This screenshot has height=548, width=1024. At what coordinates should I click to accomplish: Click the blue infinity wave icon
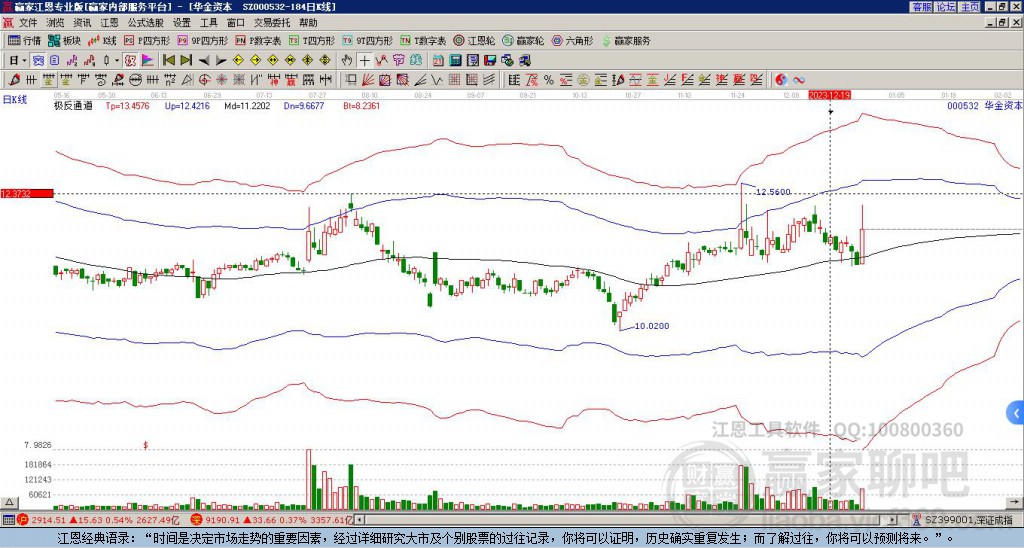[799, 80]
